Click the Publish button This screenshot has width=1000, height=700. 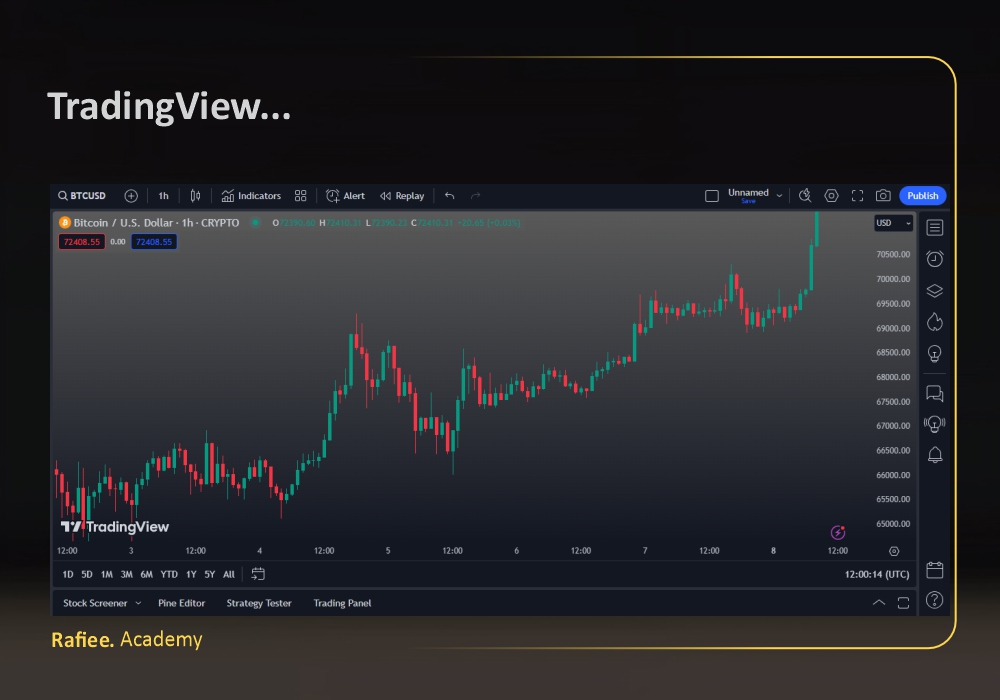[x=923, y=196]
